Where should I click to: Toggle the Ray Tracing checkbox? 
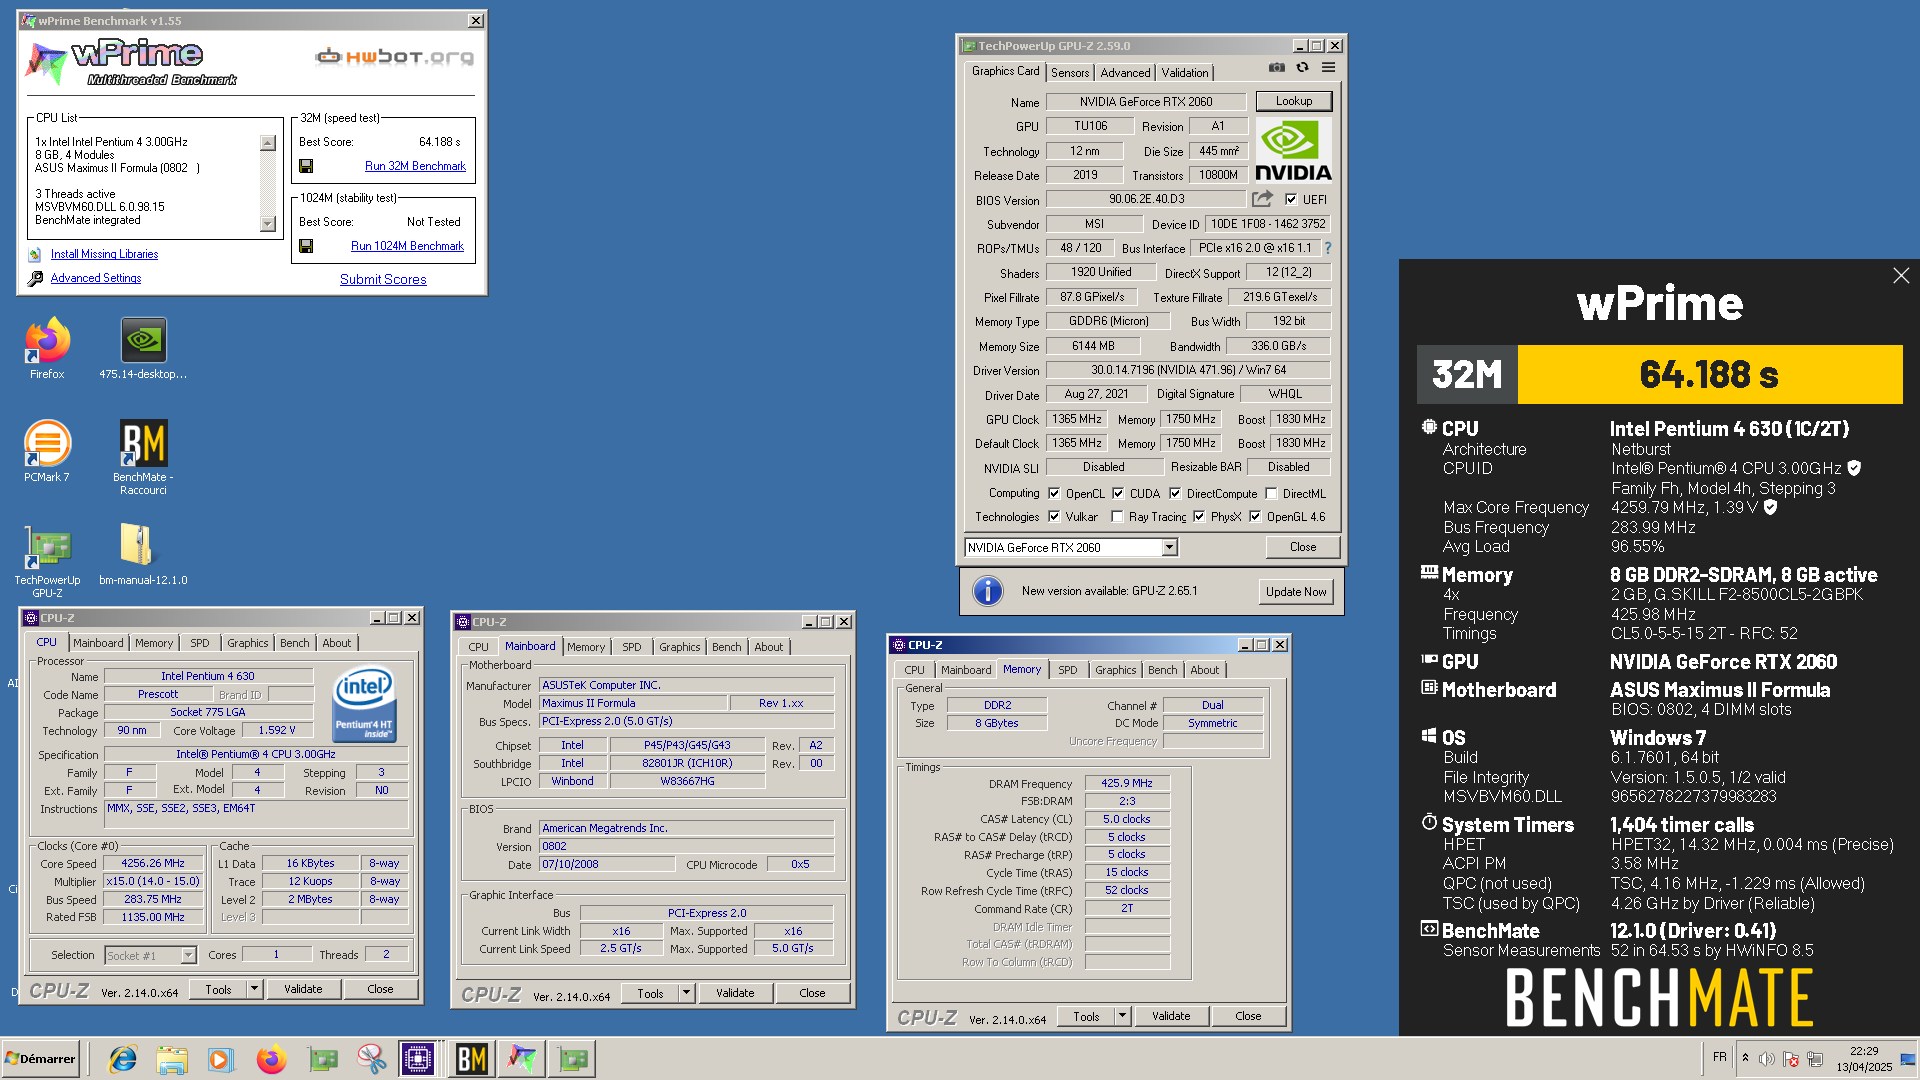coord(1117,517)
